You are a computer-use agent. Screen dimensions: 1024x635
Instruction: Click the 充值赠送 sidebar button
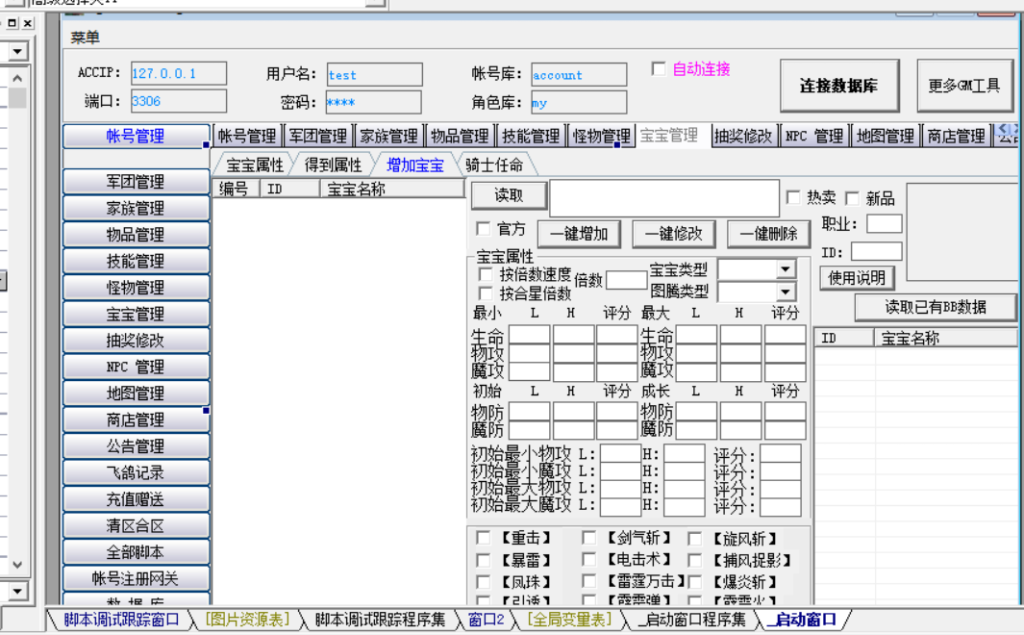point(136,499)
